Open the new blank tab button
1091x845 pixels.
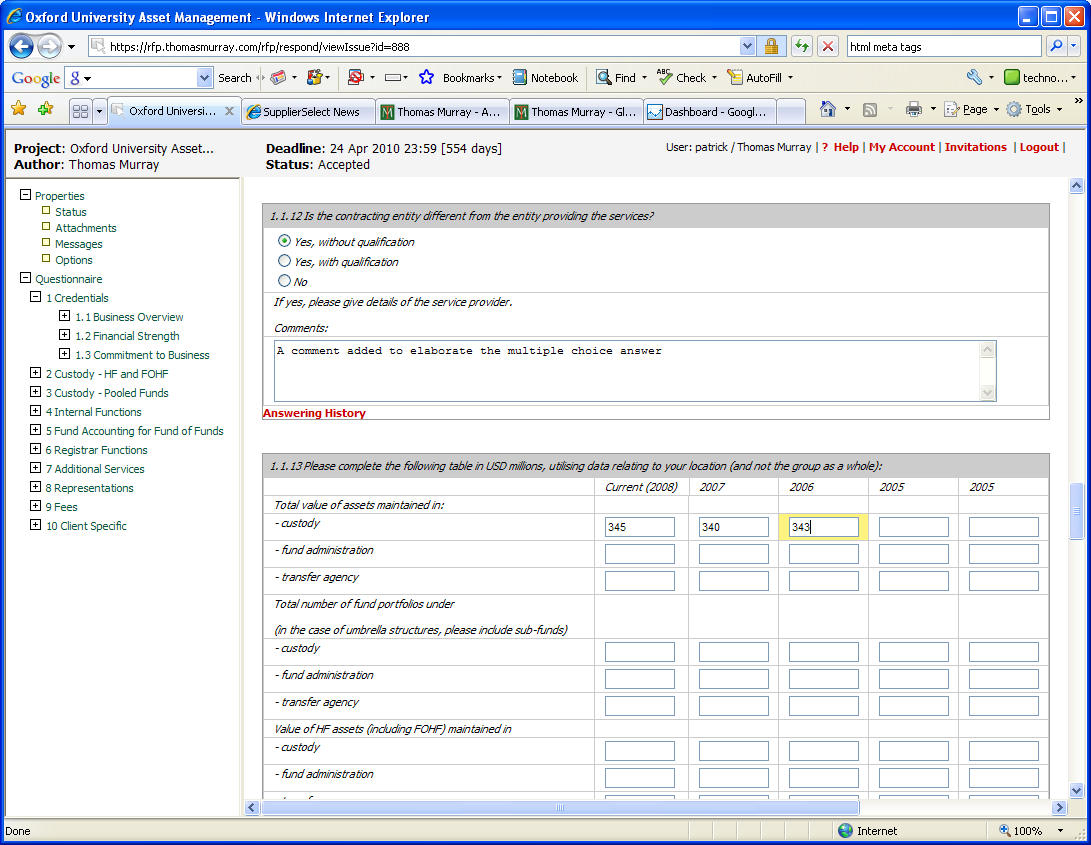click(790, 111)
